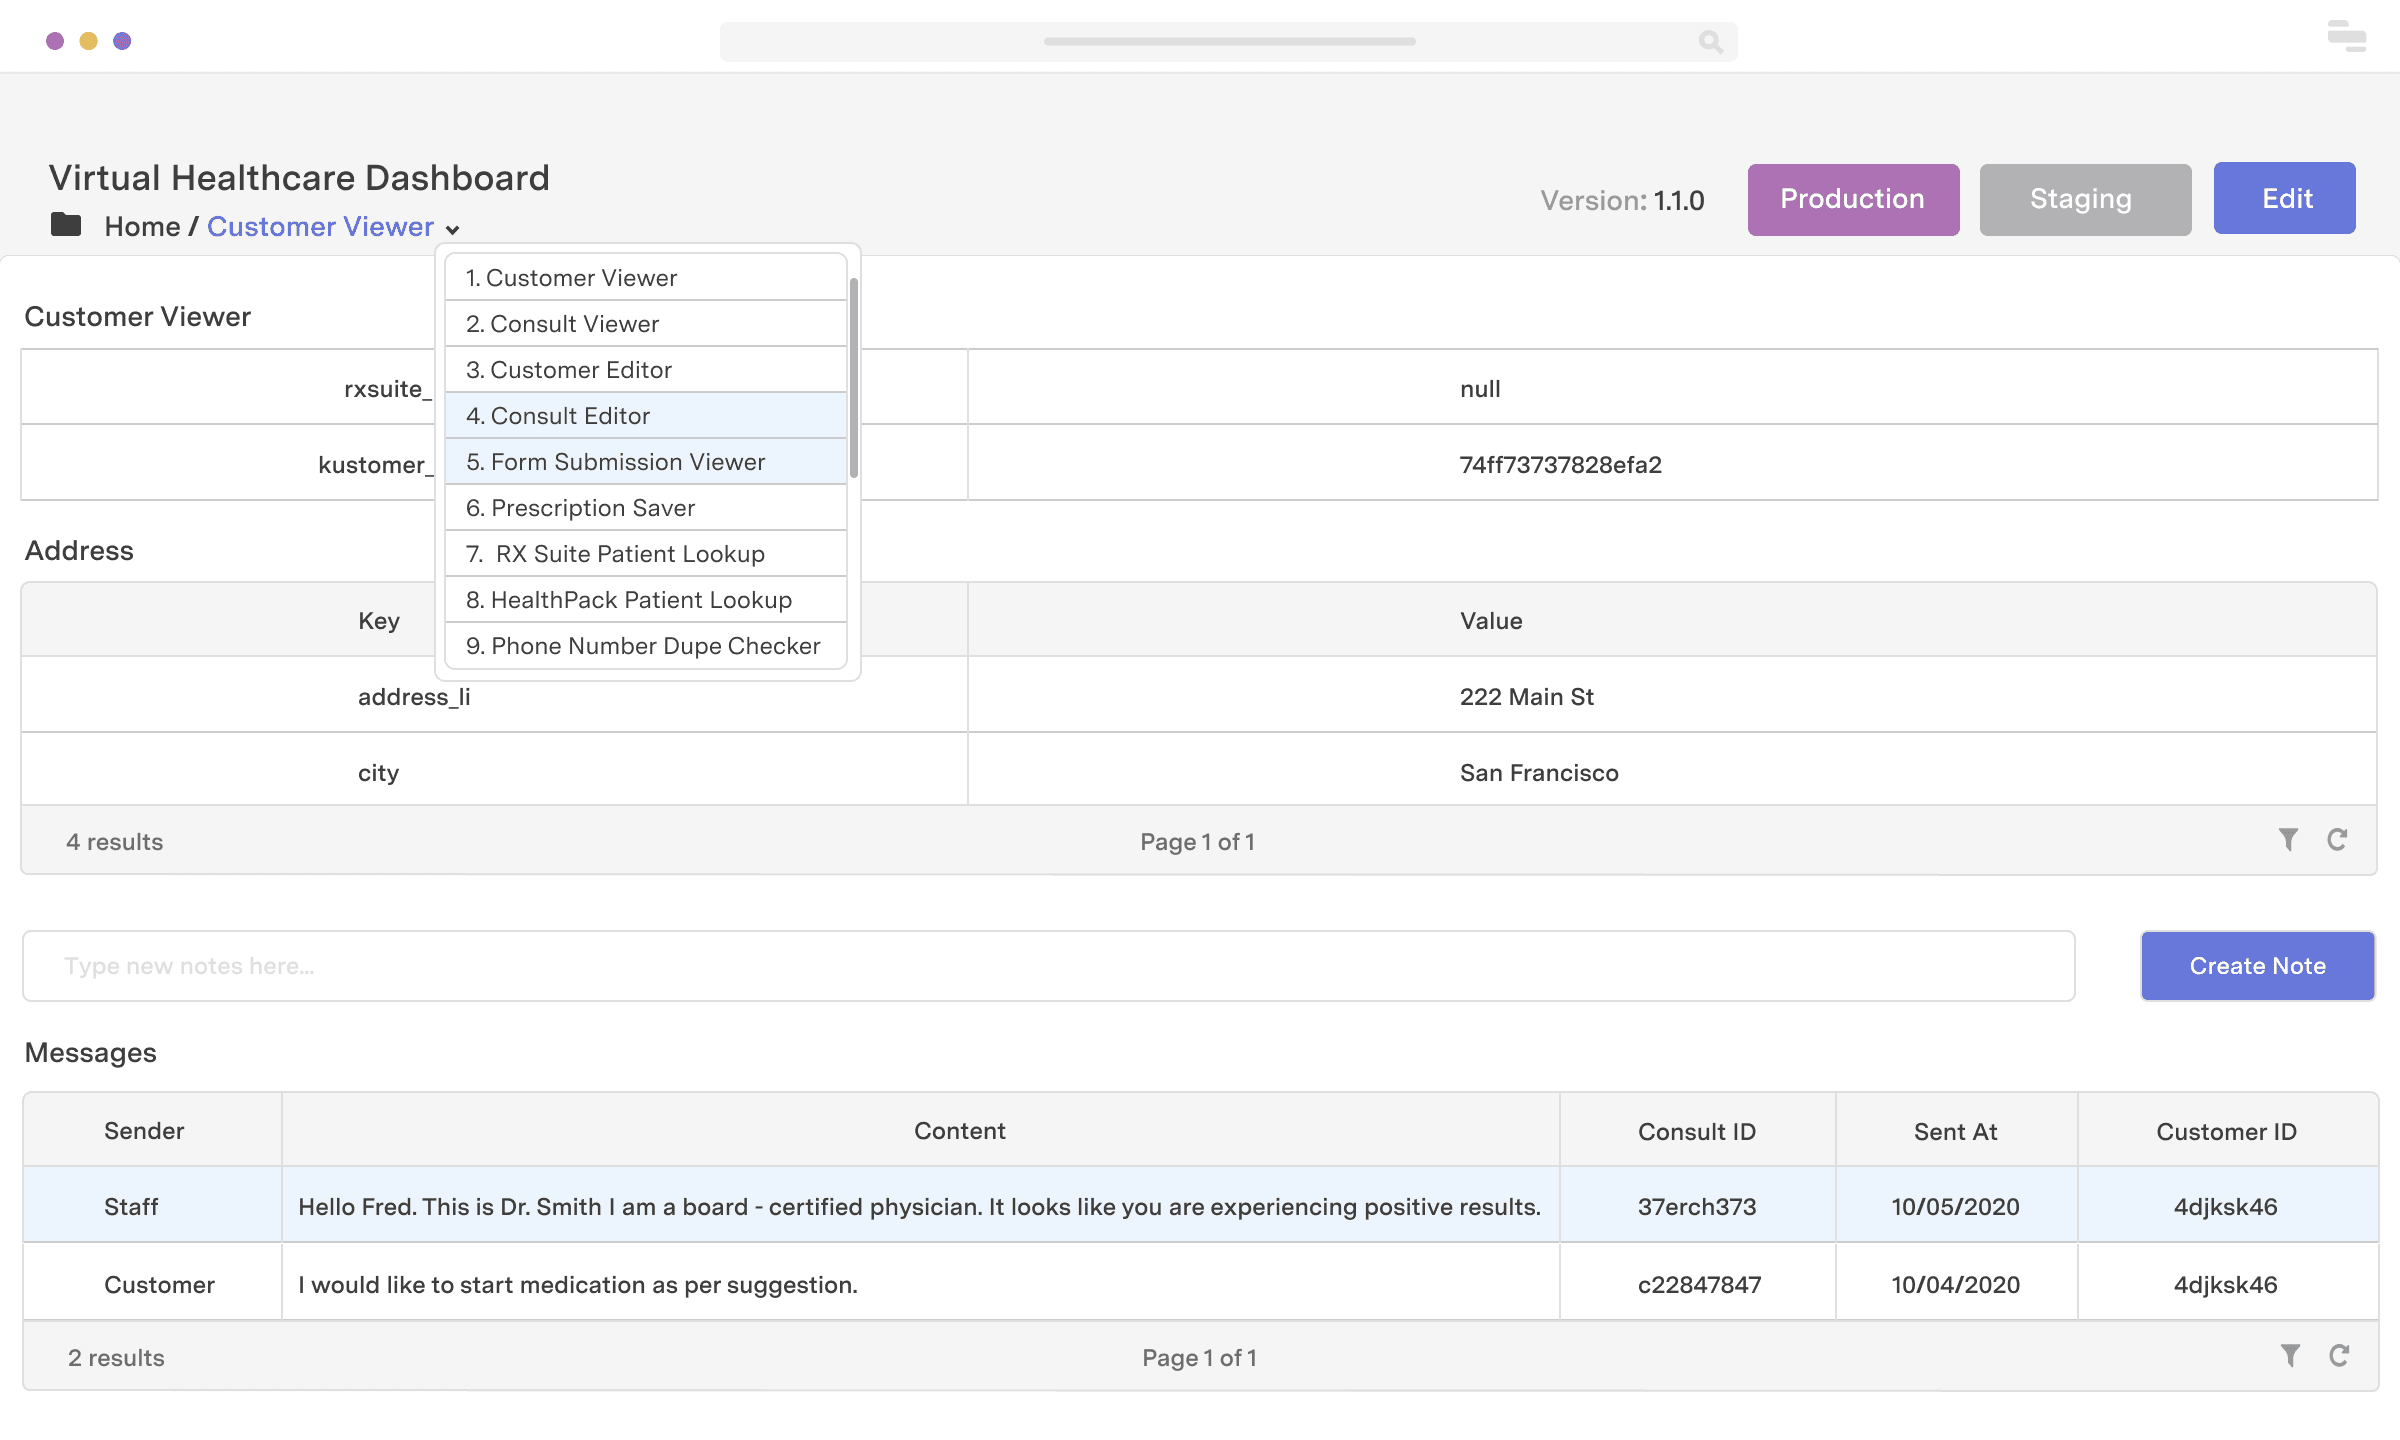Click the search magnifier icon in the top bar
The height and width of the screenshot is (1440, 2400).
pos(1710,41)
